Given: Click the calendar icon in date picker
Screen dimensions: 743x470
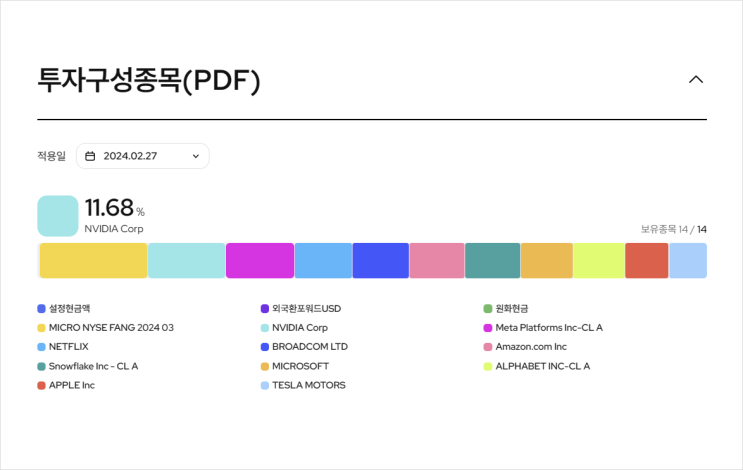Looking at the screenshot, I should point(90,156).
